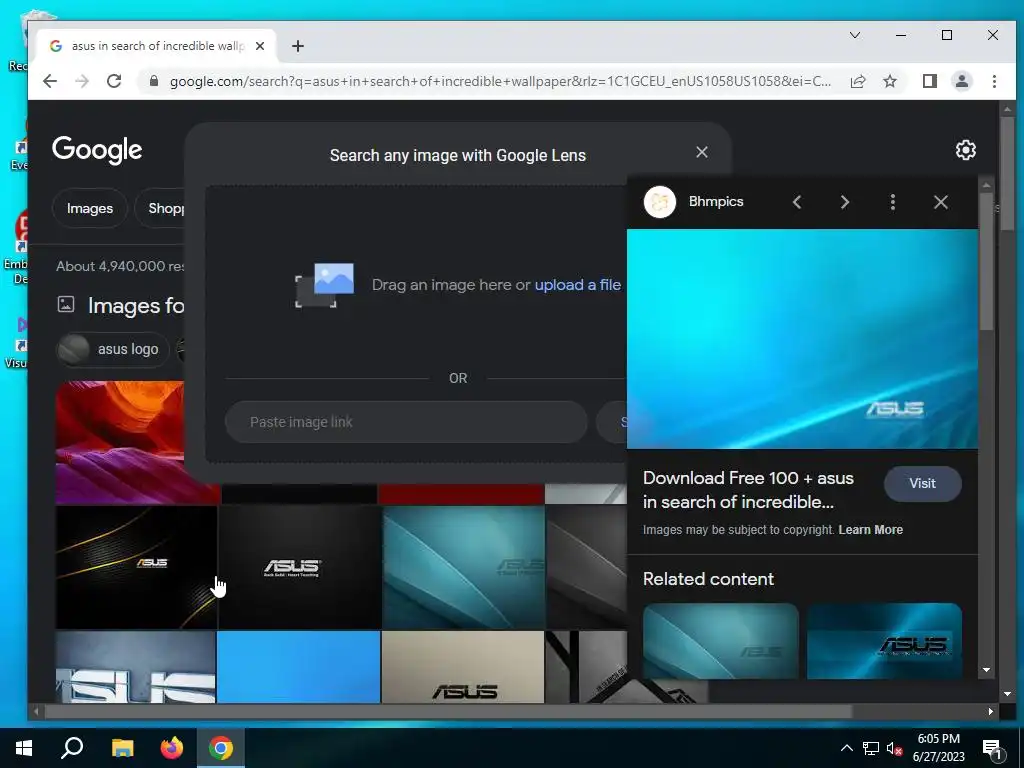The image size is (1024, 768).
Task: Open tab search dropdown chevron
Action: [855, 35]
